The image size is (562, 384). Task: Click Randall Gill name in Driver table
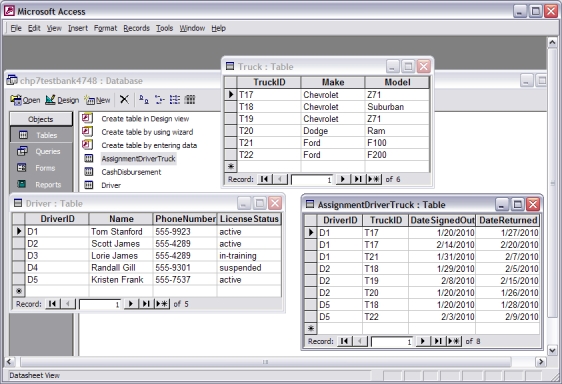(121, 267)
